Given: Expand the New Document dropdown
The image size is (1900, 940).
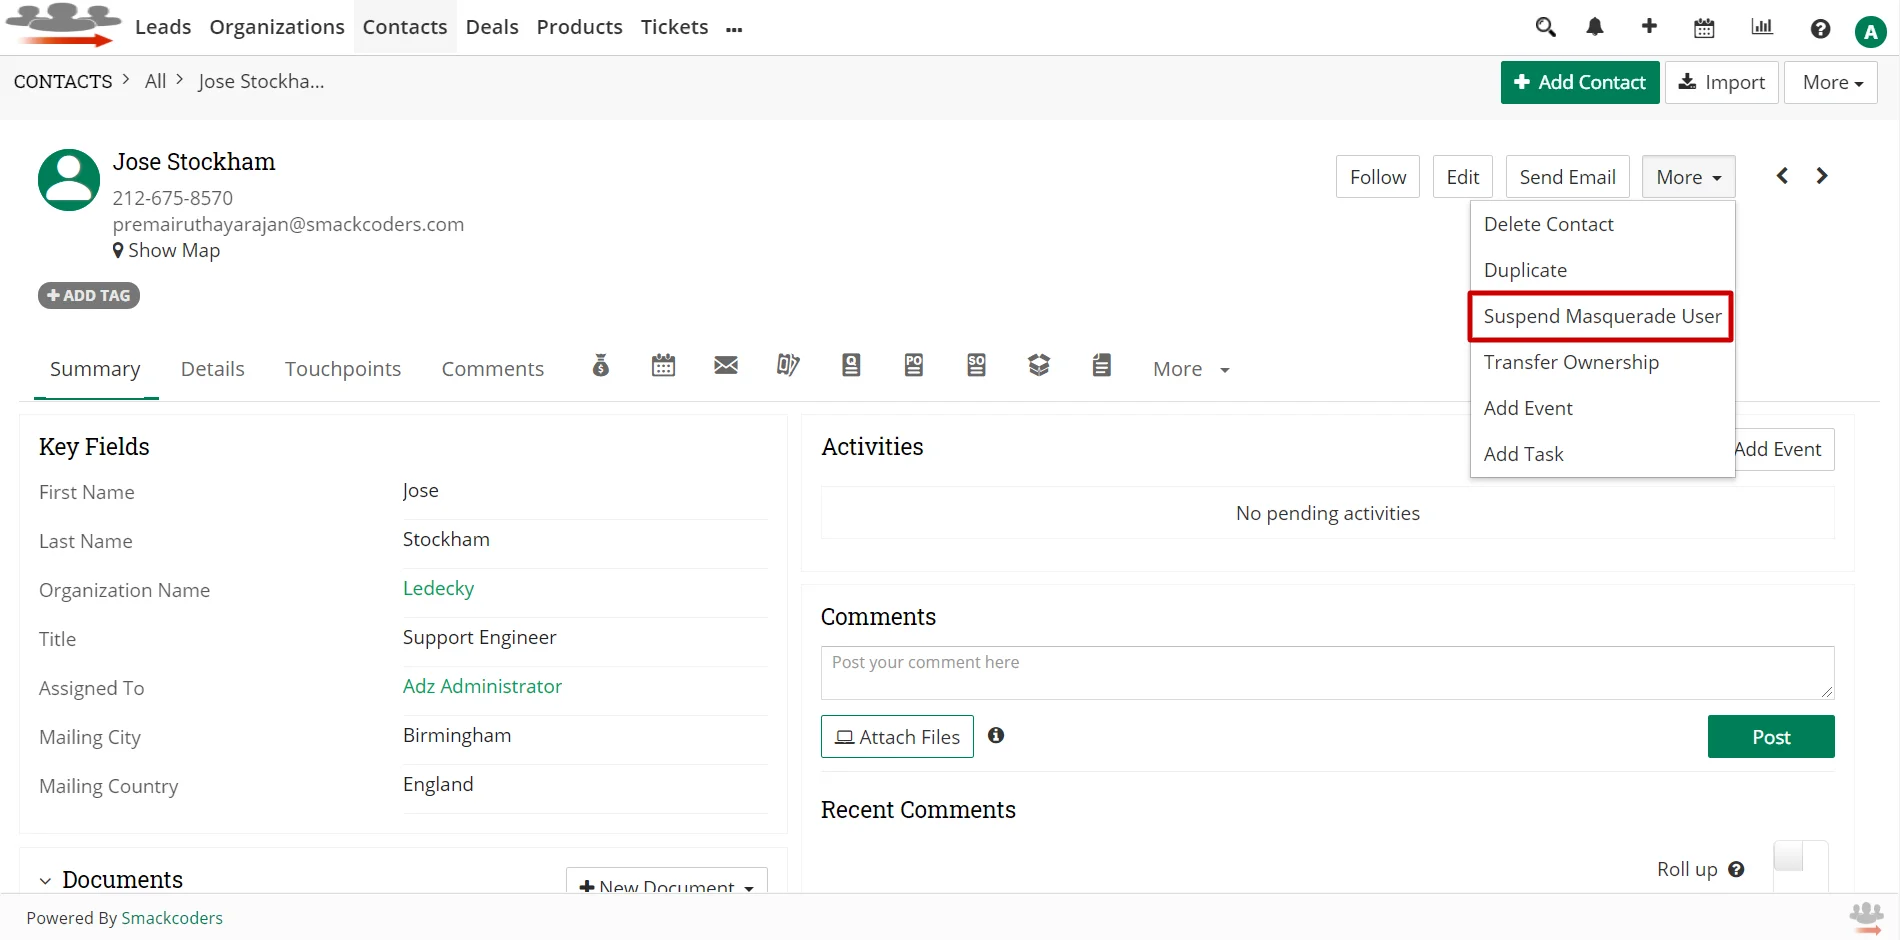Looking at the screenshot, I should (667, 884).
